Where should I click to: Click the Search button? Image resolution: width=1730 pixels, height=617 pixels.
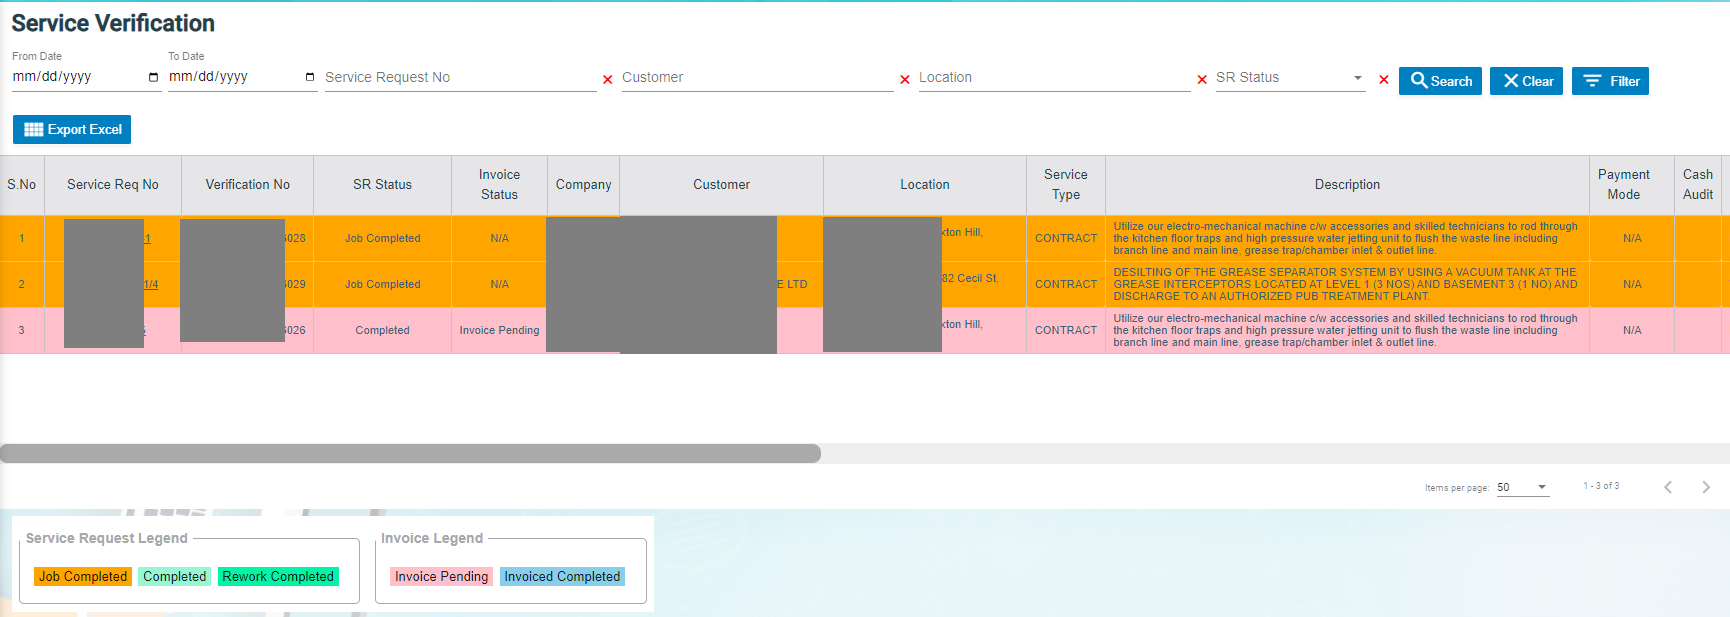[x=1440, y=81]
